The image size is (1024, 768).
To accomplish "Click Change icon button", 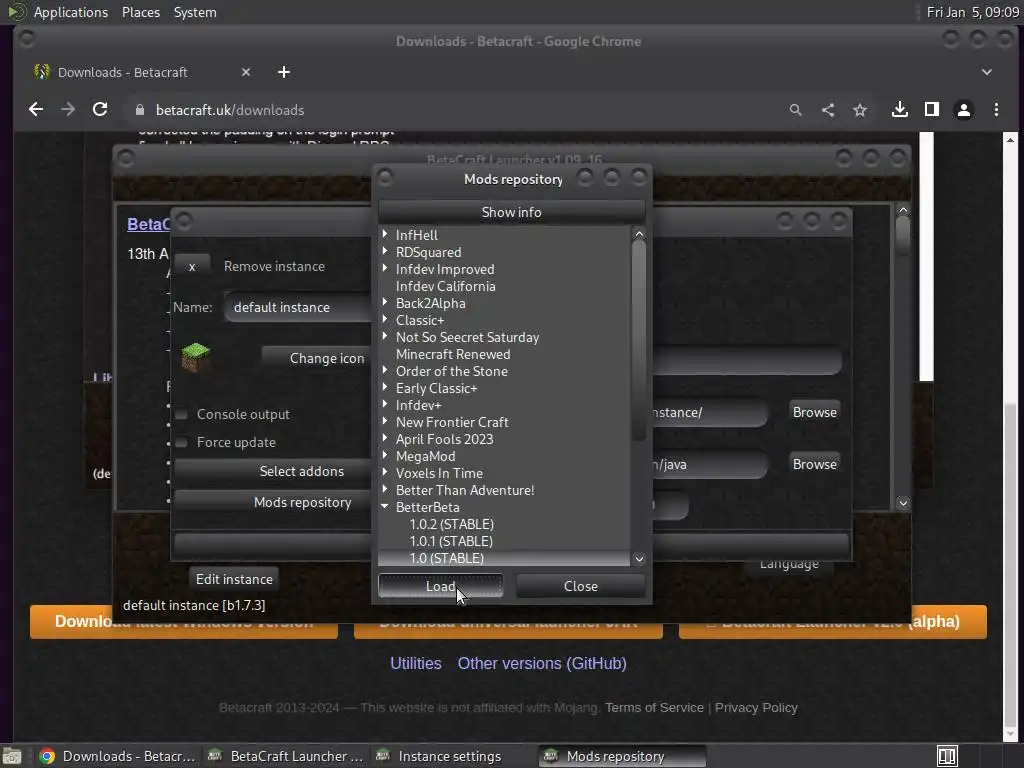I will (317, 358).
